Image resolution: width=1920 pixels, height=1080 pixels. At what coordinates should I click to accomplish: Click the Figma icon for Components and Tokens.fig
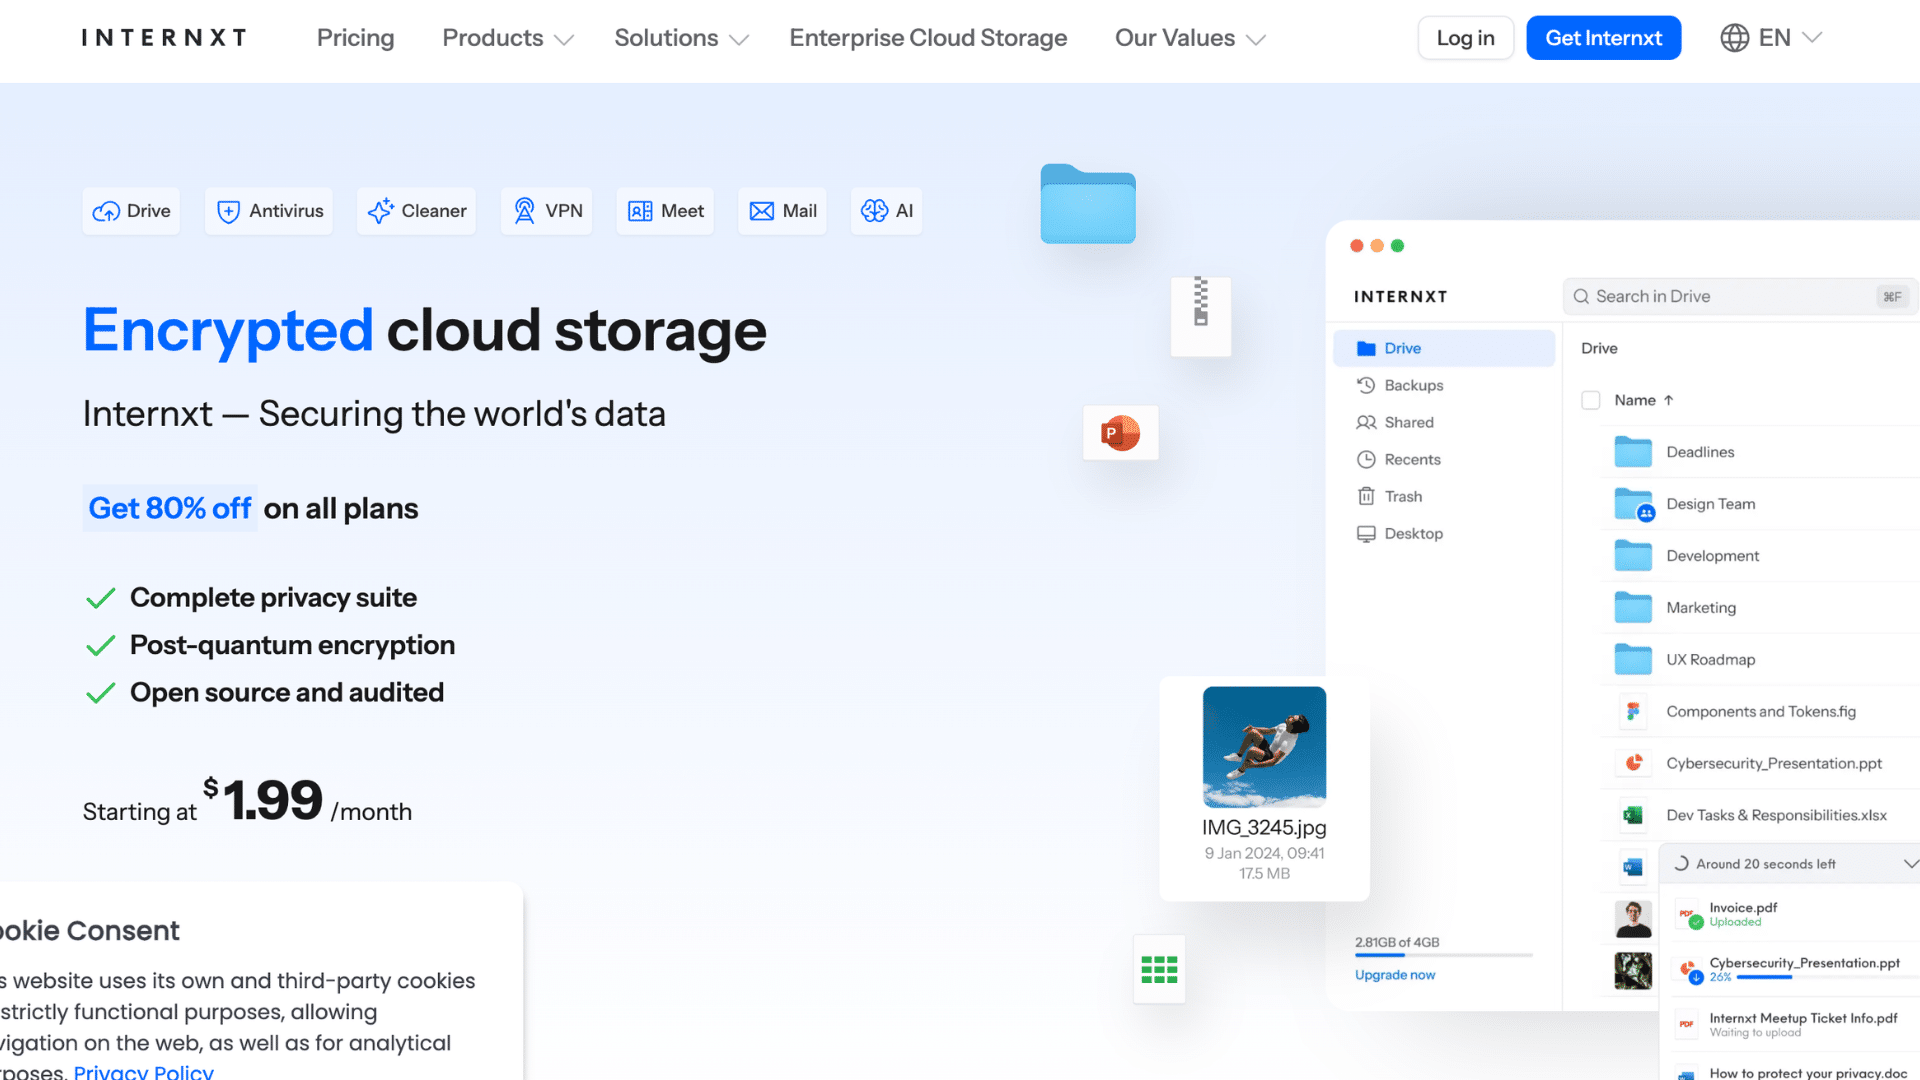pos(1633,711)
